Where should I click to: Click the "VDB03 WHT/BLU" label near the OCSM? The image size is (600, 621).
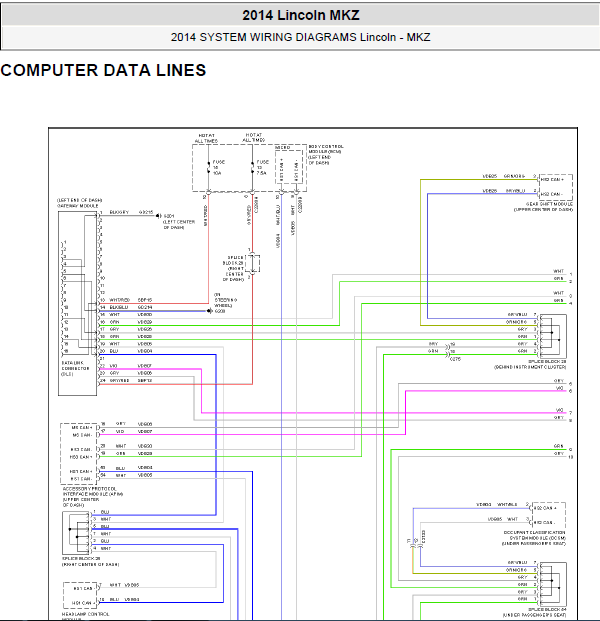[496, 505]
